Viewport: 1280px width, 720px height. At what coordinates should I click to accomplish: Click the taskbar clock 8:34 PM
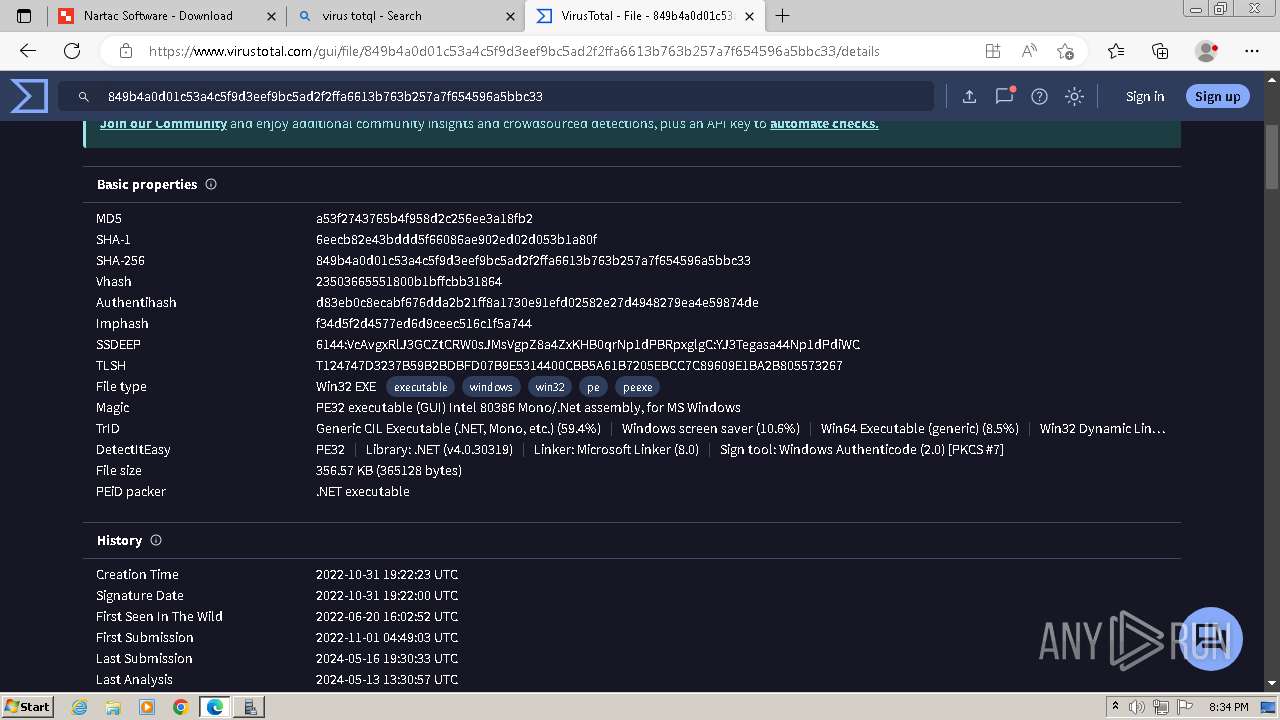(x=1229, y=707)
